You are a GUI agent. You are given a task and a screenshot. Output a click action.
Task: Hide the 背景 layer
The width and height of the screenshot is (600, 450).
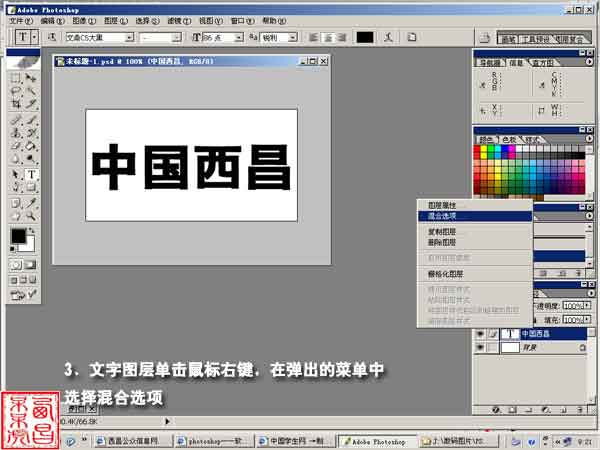(480, 347)
